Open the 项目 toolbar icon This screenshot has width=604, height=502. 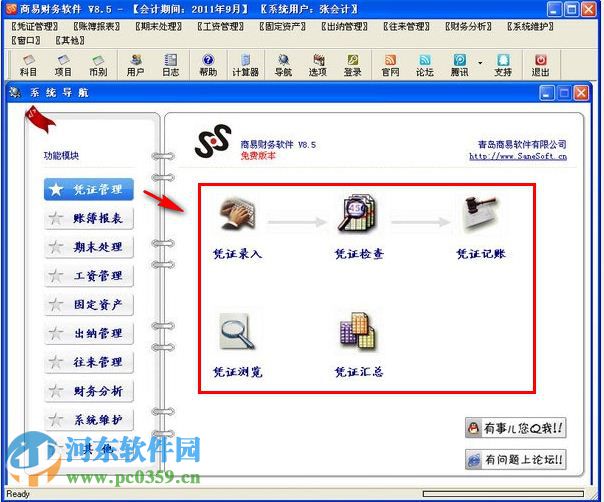63,65
